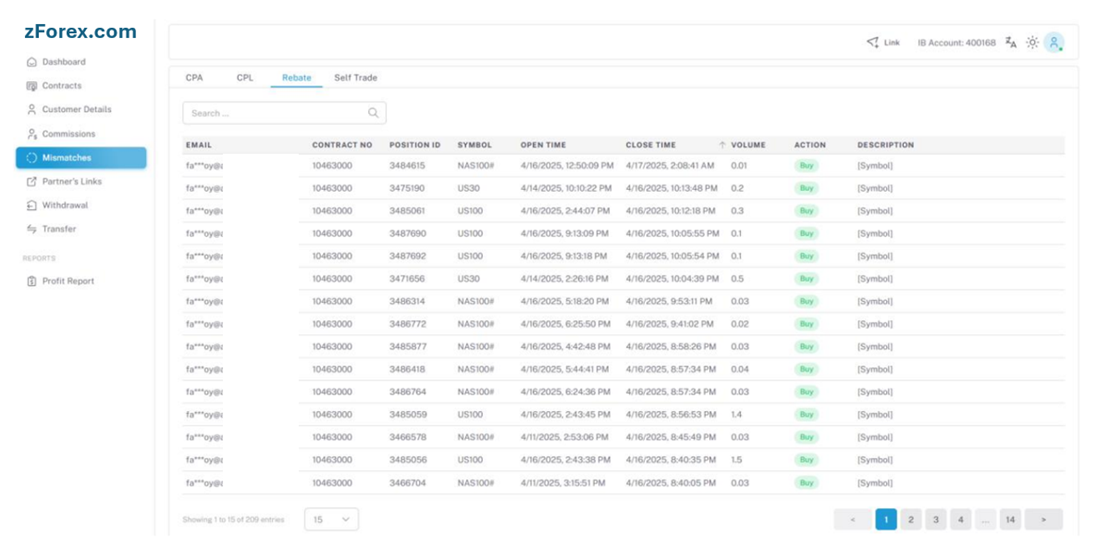
Task: Go to previous page arrow
Action: click(x=853, y=519)
